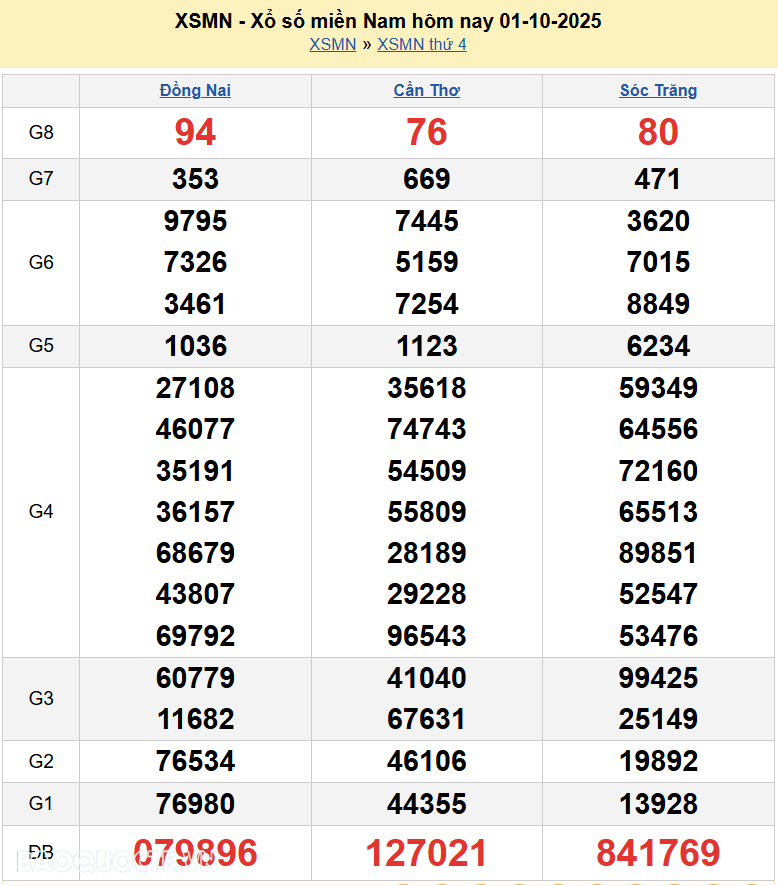Open the Sóc Trăng province link
778x885 pixels.
(x=658, y=90)
